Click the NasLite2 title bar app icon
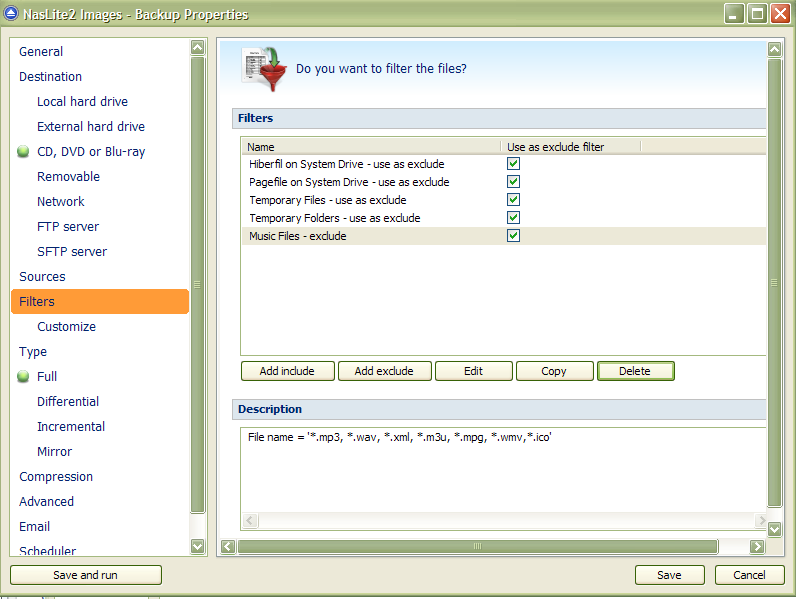 [x=11, y=13]
